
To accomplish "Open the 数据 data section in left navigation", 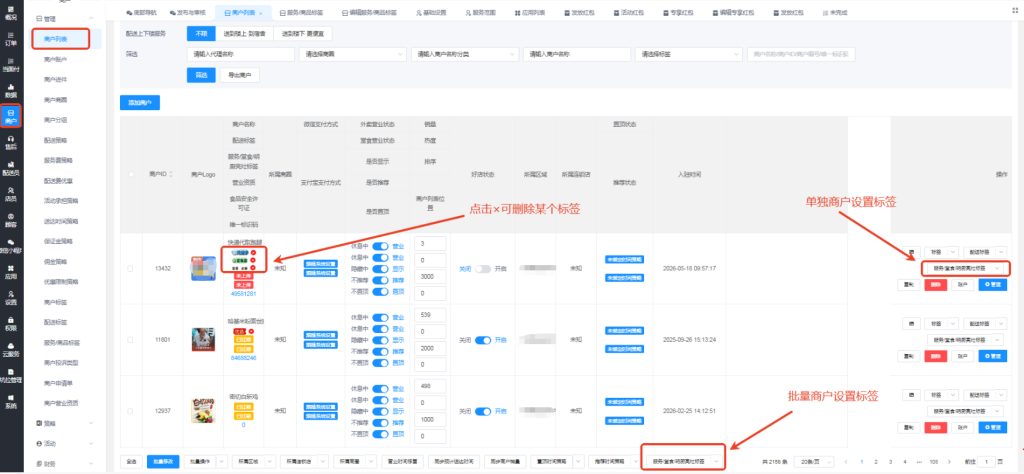I will pos(10,91).
